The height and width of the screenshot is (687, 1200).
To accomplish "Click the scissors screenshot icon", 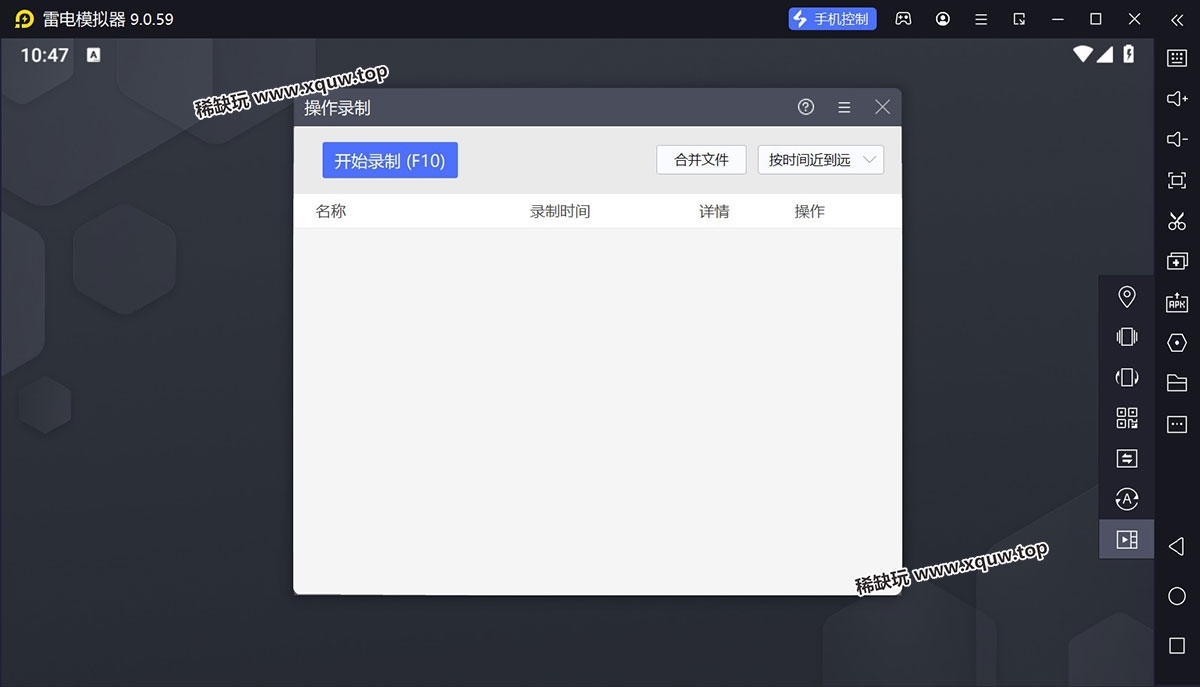I will coord(1177,221).
